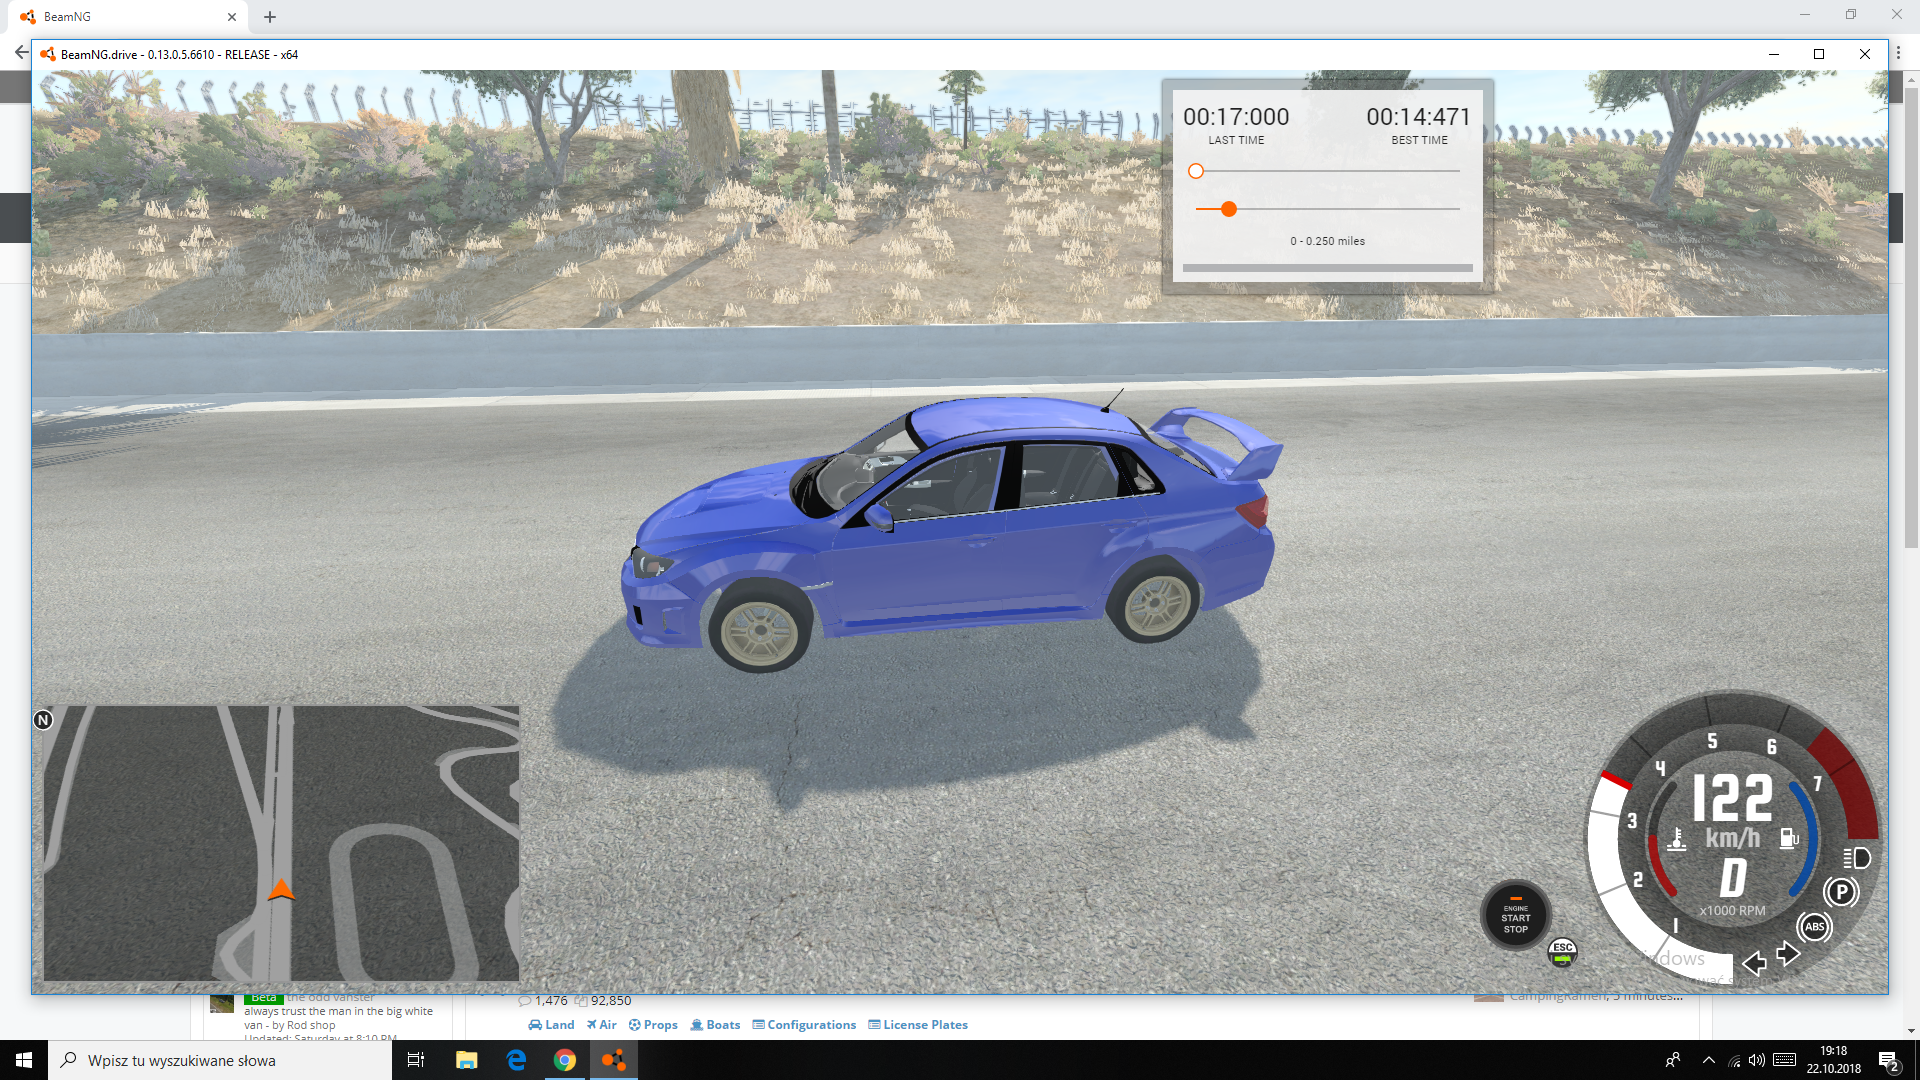
Task: Maximize the BeamNG.drive game window
Action: click(1819, 54)
